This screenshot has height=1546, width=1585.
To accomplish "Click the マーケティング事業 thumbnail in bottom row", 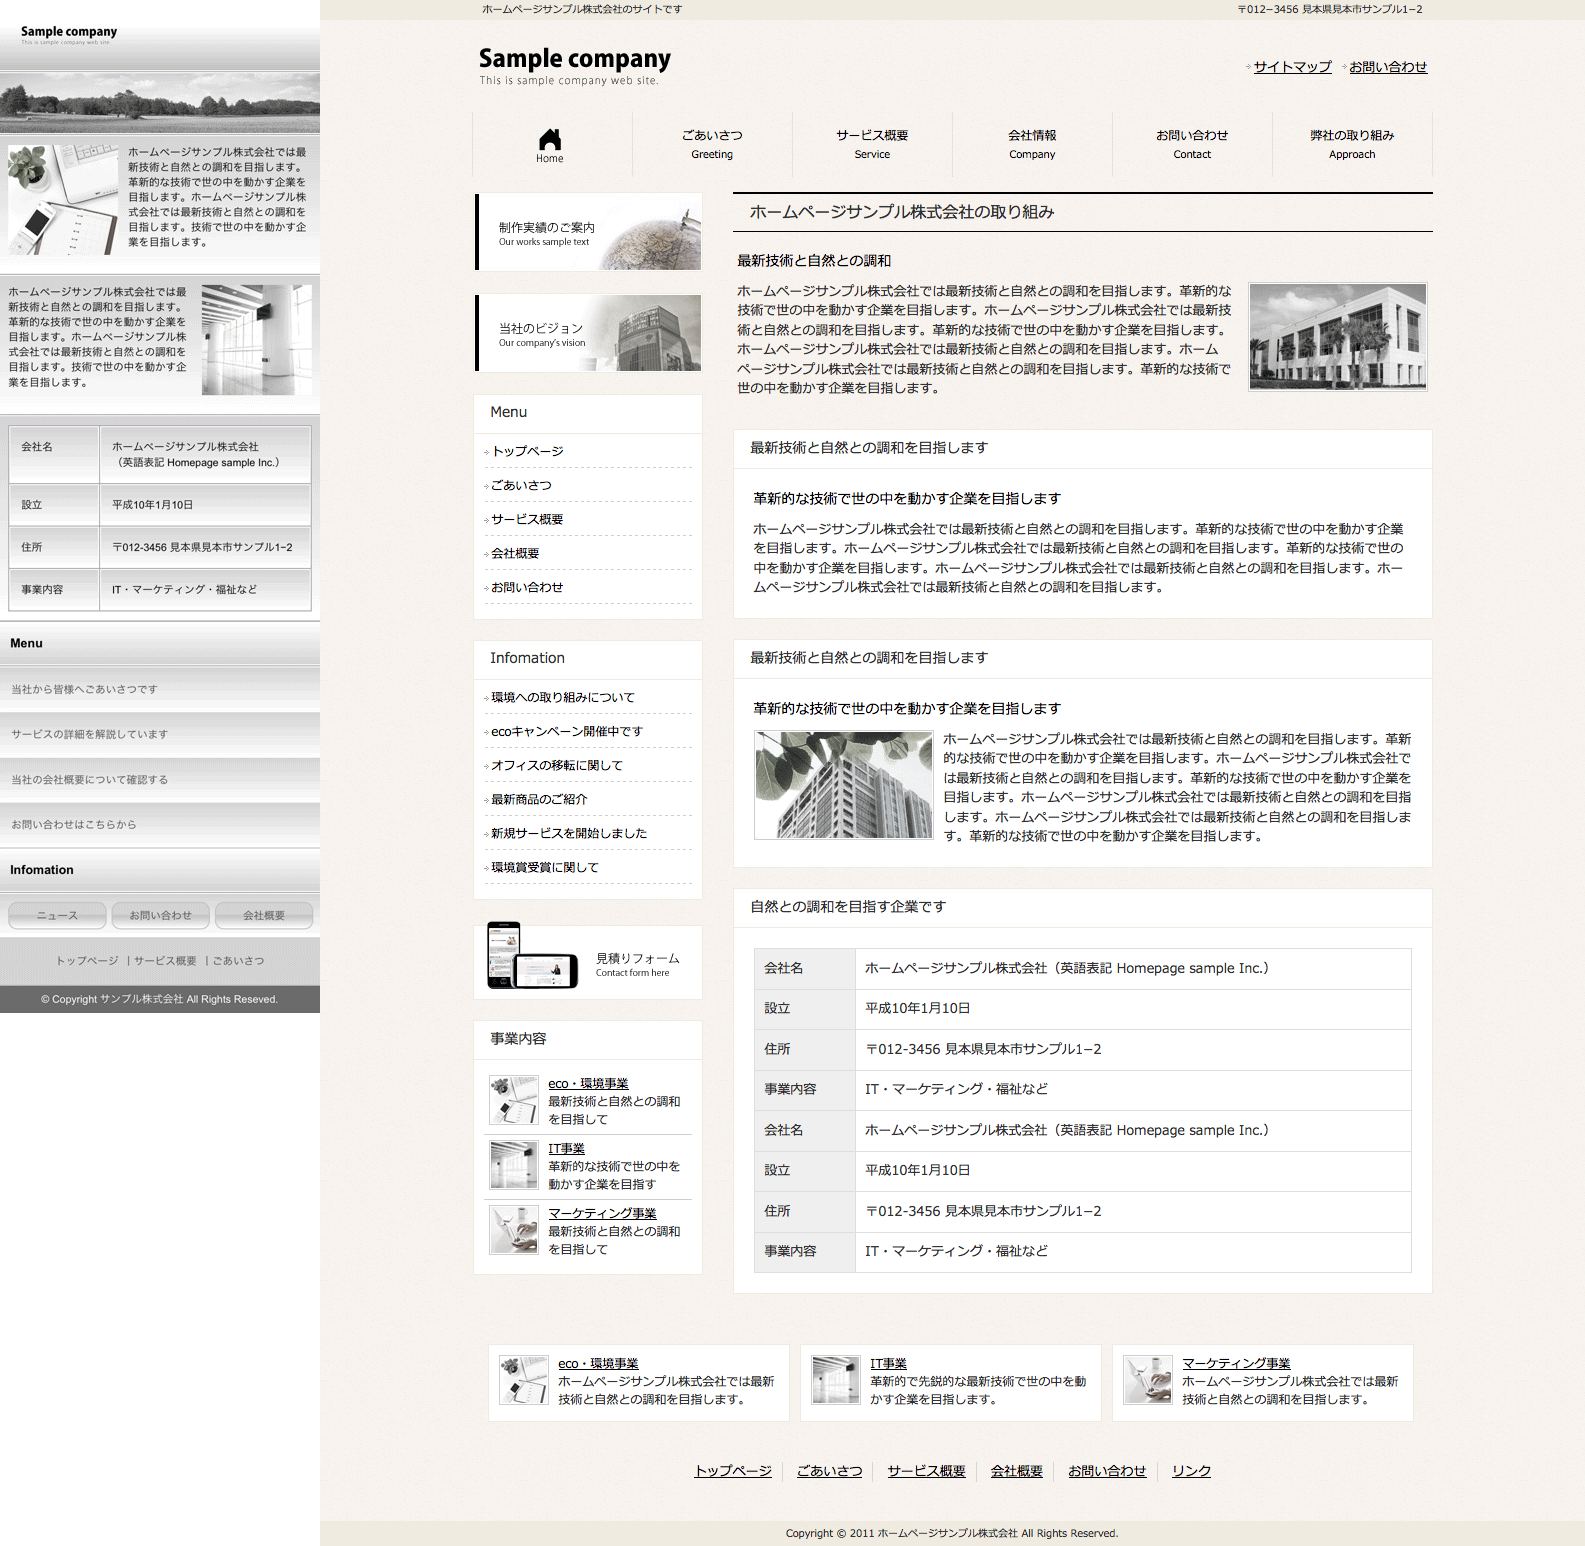I will click(1147, 1380).
